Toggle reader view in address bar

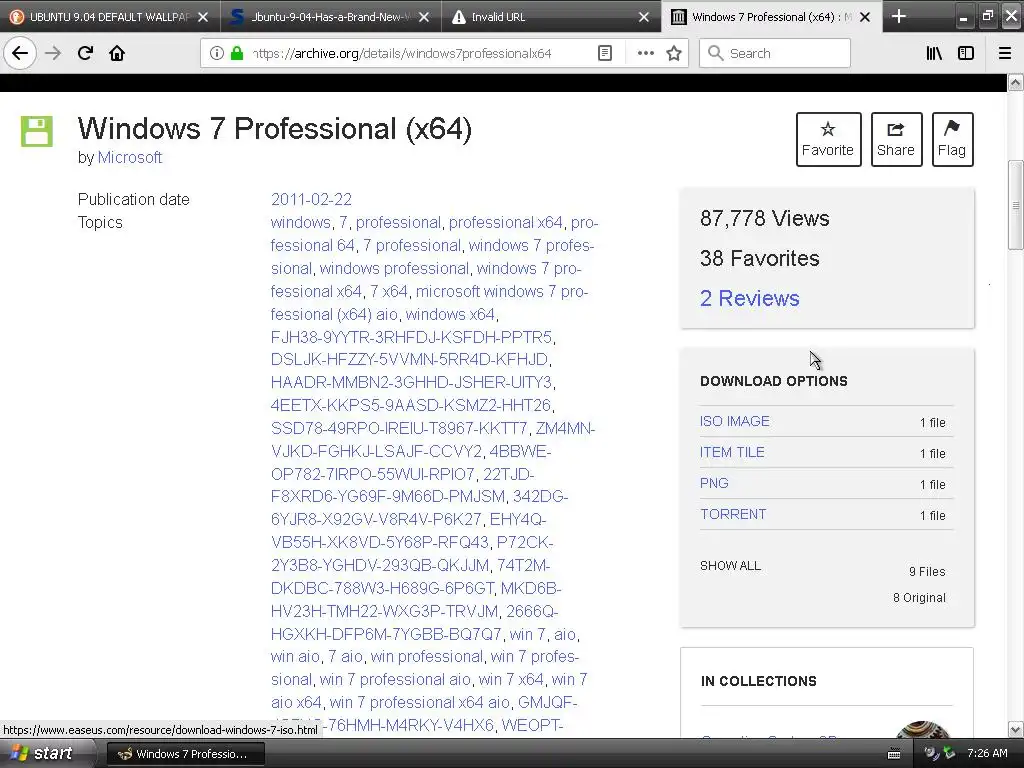(605, 53)
